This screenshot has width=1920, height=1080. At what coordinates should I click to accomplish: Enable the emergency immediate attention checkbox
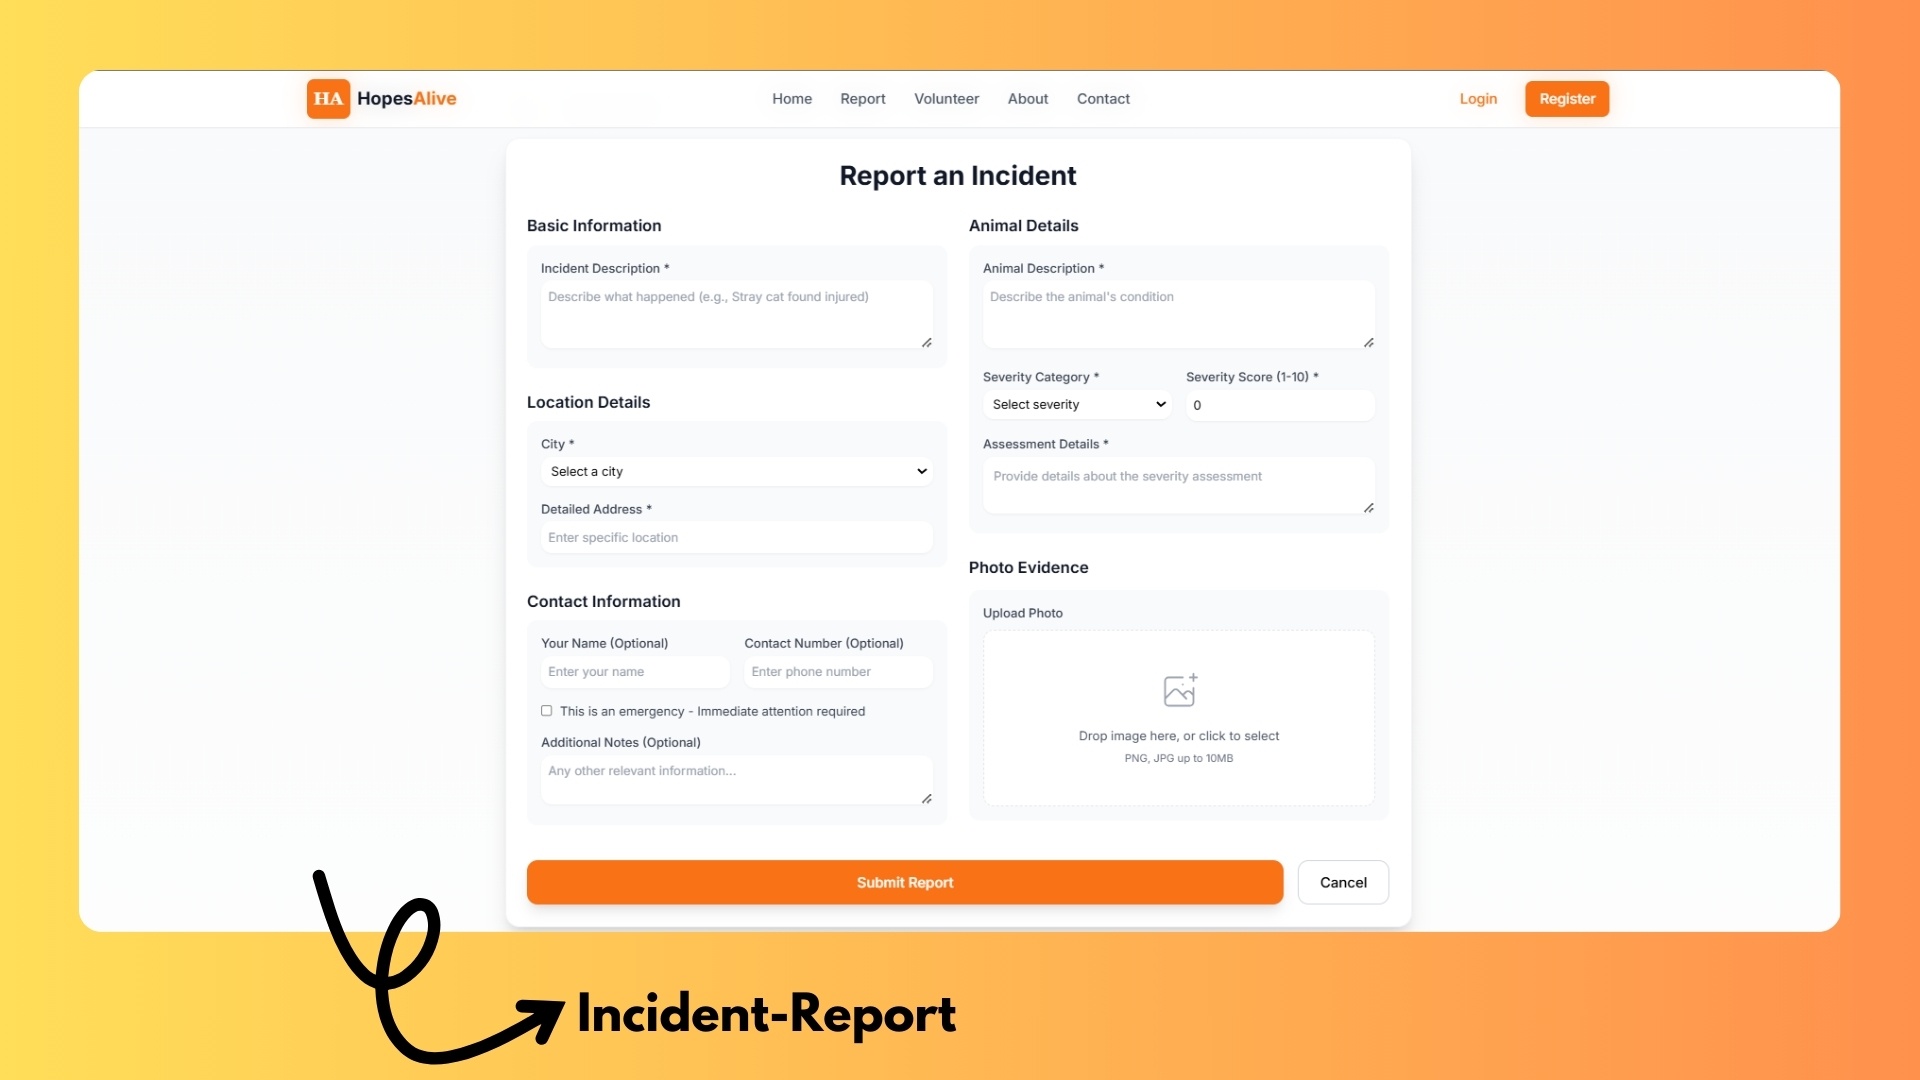click(546, 711)
